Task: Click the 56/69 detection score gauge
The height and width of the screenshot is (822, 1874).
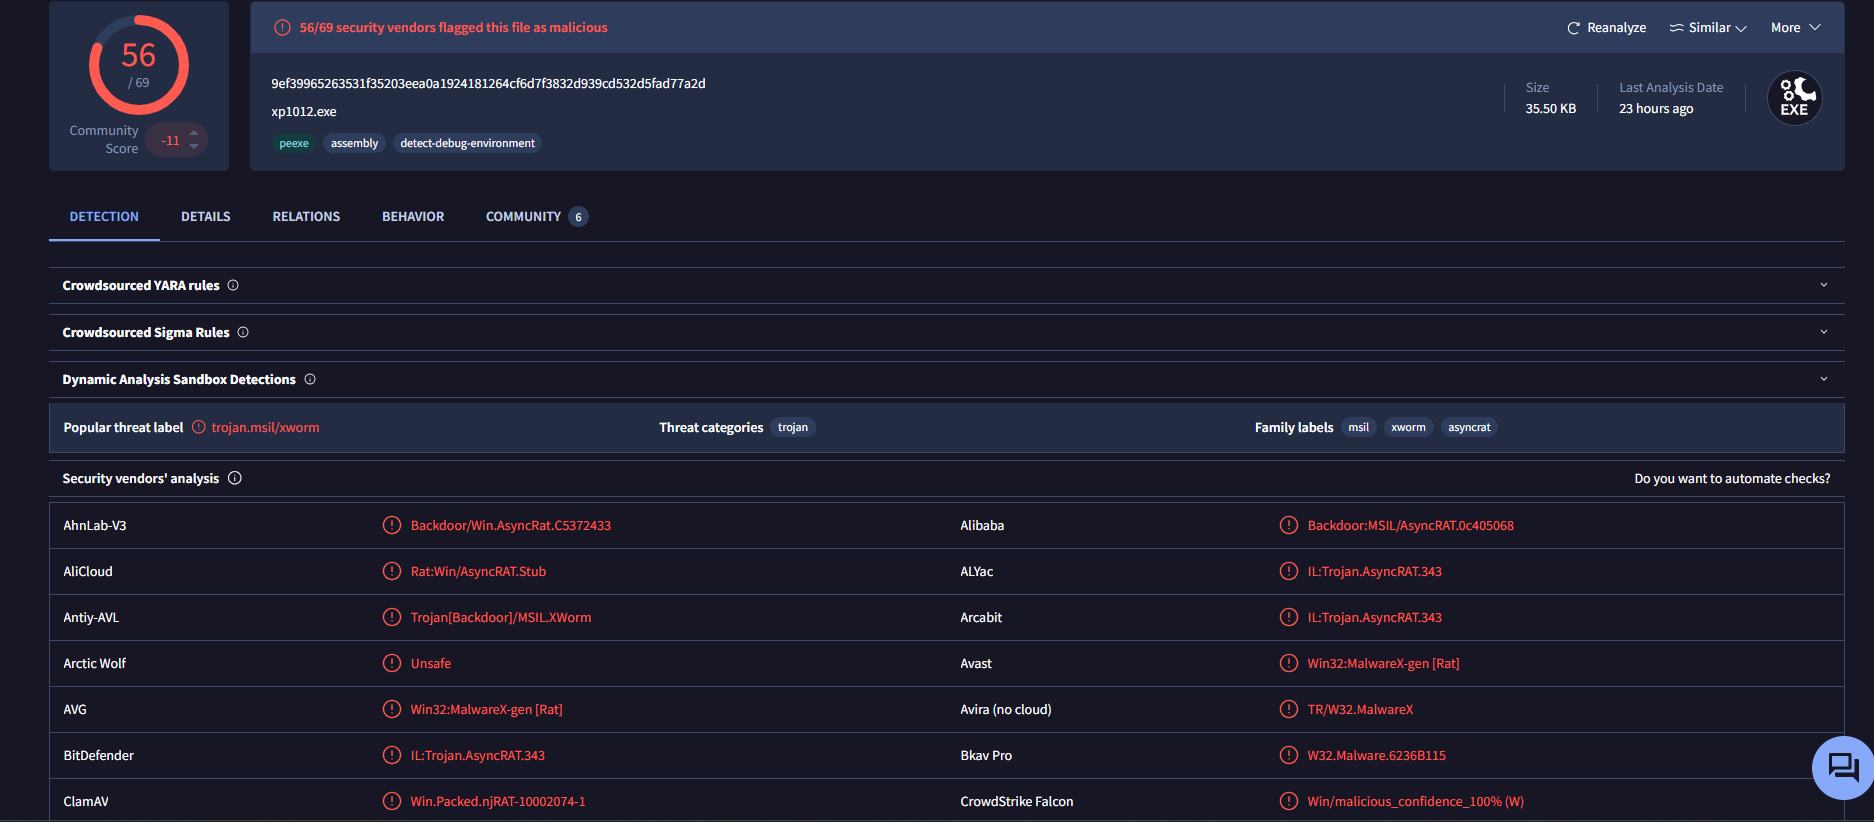Action: pos(139,65)
